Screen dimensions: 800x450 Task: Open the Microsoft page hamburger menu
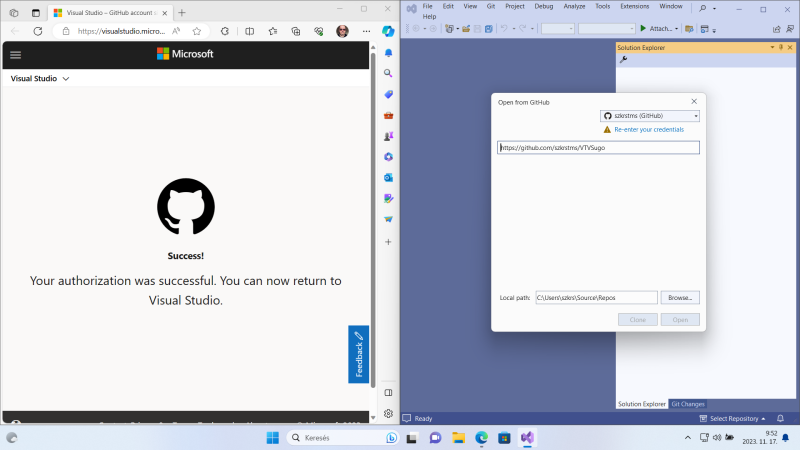(15, 55)
